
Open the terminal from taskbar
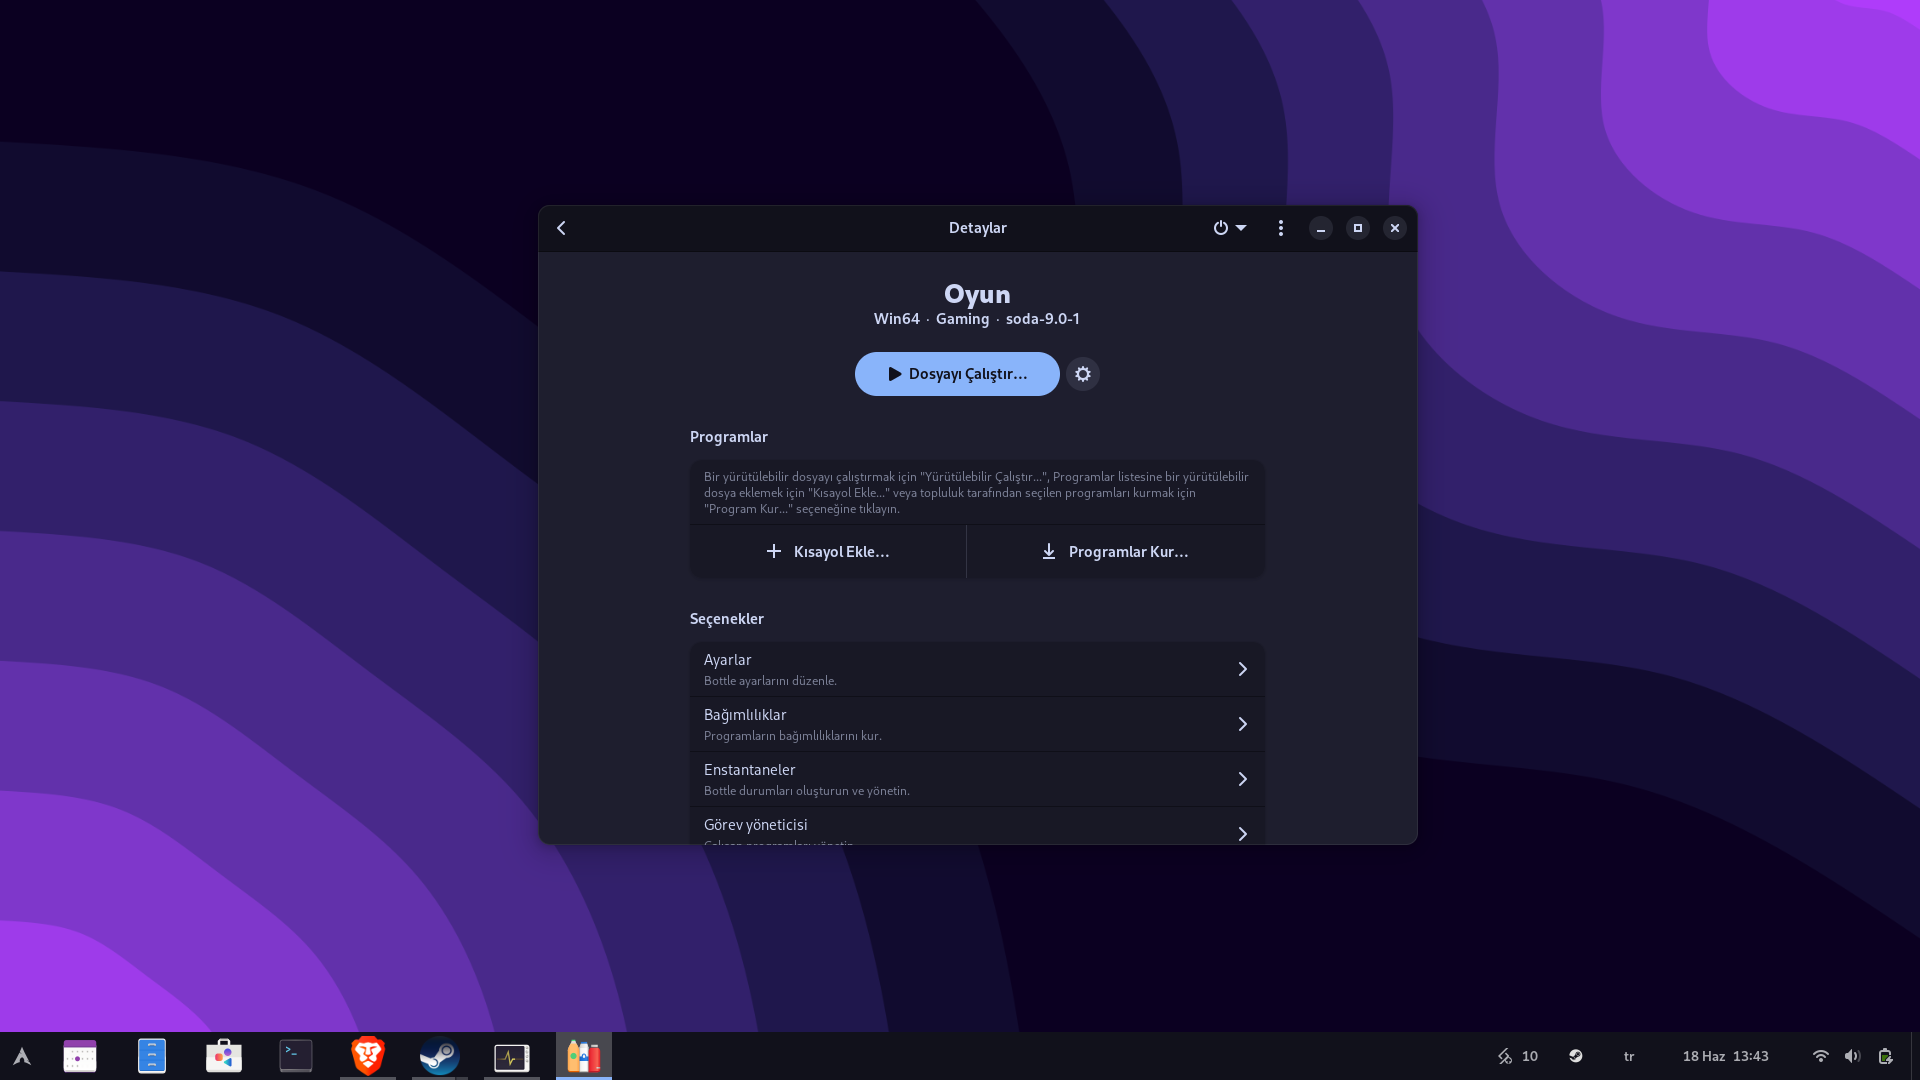click(x=296, y=1056)
